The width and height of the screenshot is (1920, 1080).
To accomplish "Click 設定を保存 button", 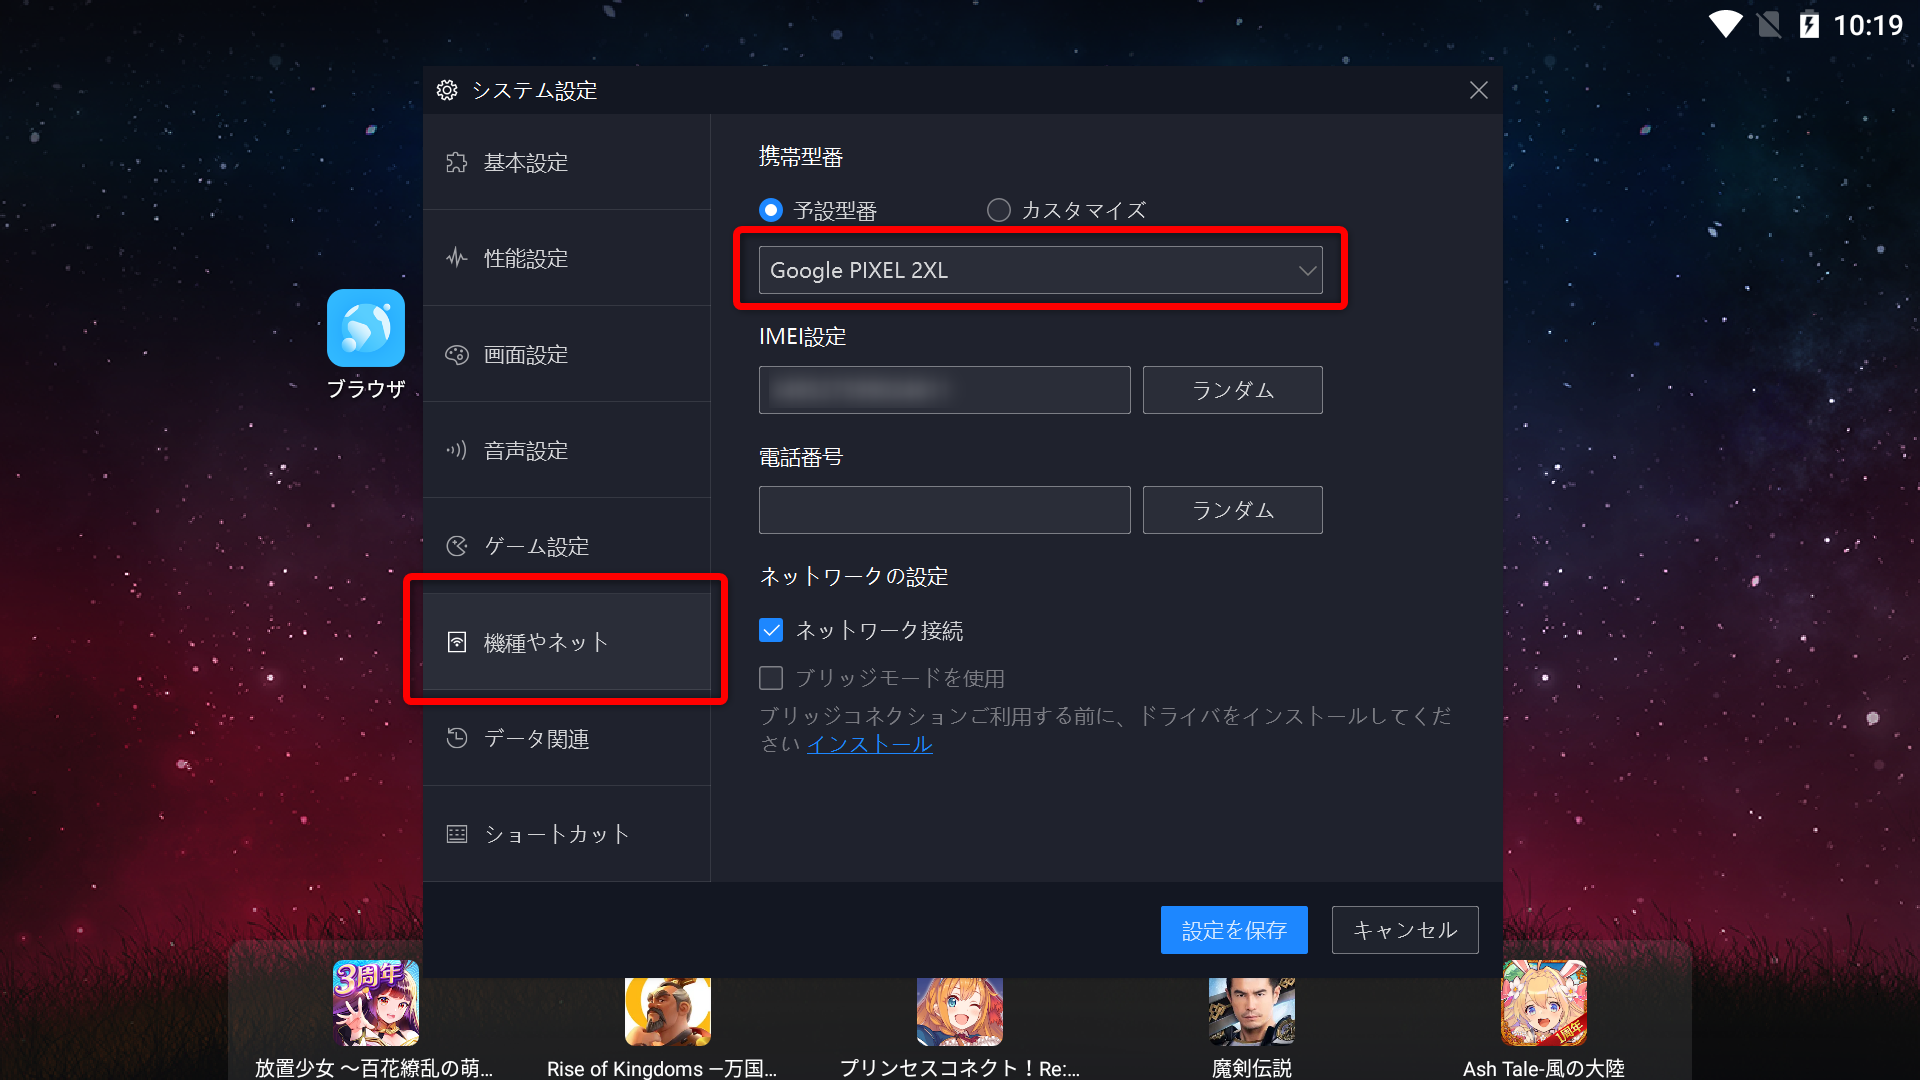I will 1234,930.
